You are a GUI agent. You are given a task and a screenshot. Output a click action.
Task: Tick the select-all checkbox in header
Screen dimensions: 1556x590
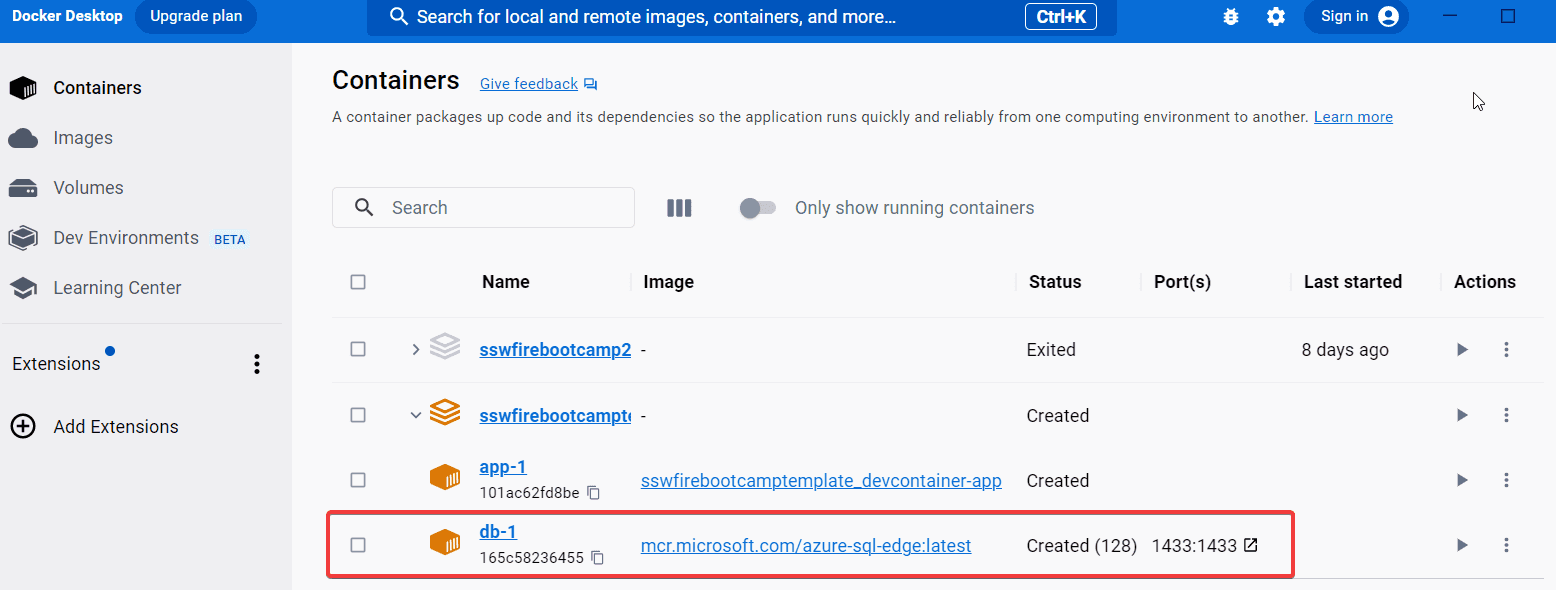(x=358, y=282)
